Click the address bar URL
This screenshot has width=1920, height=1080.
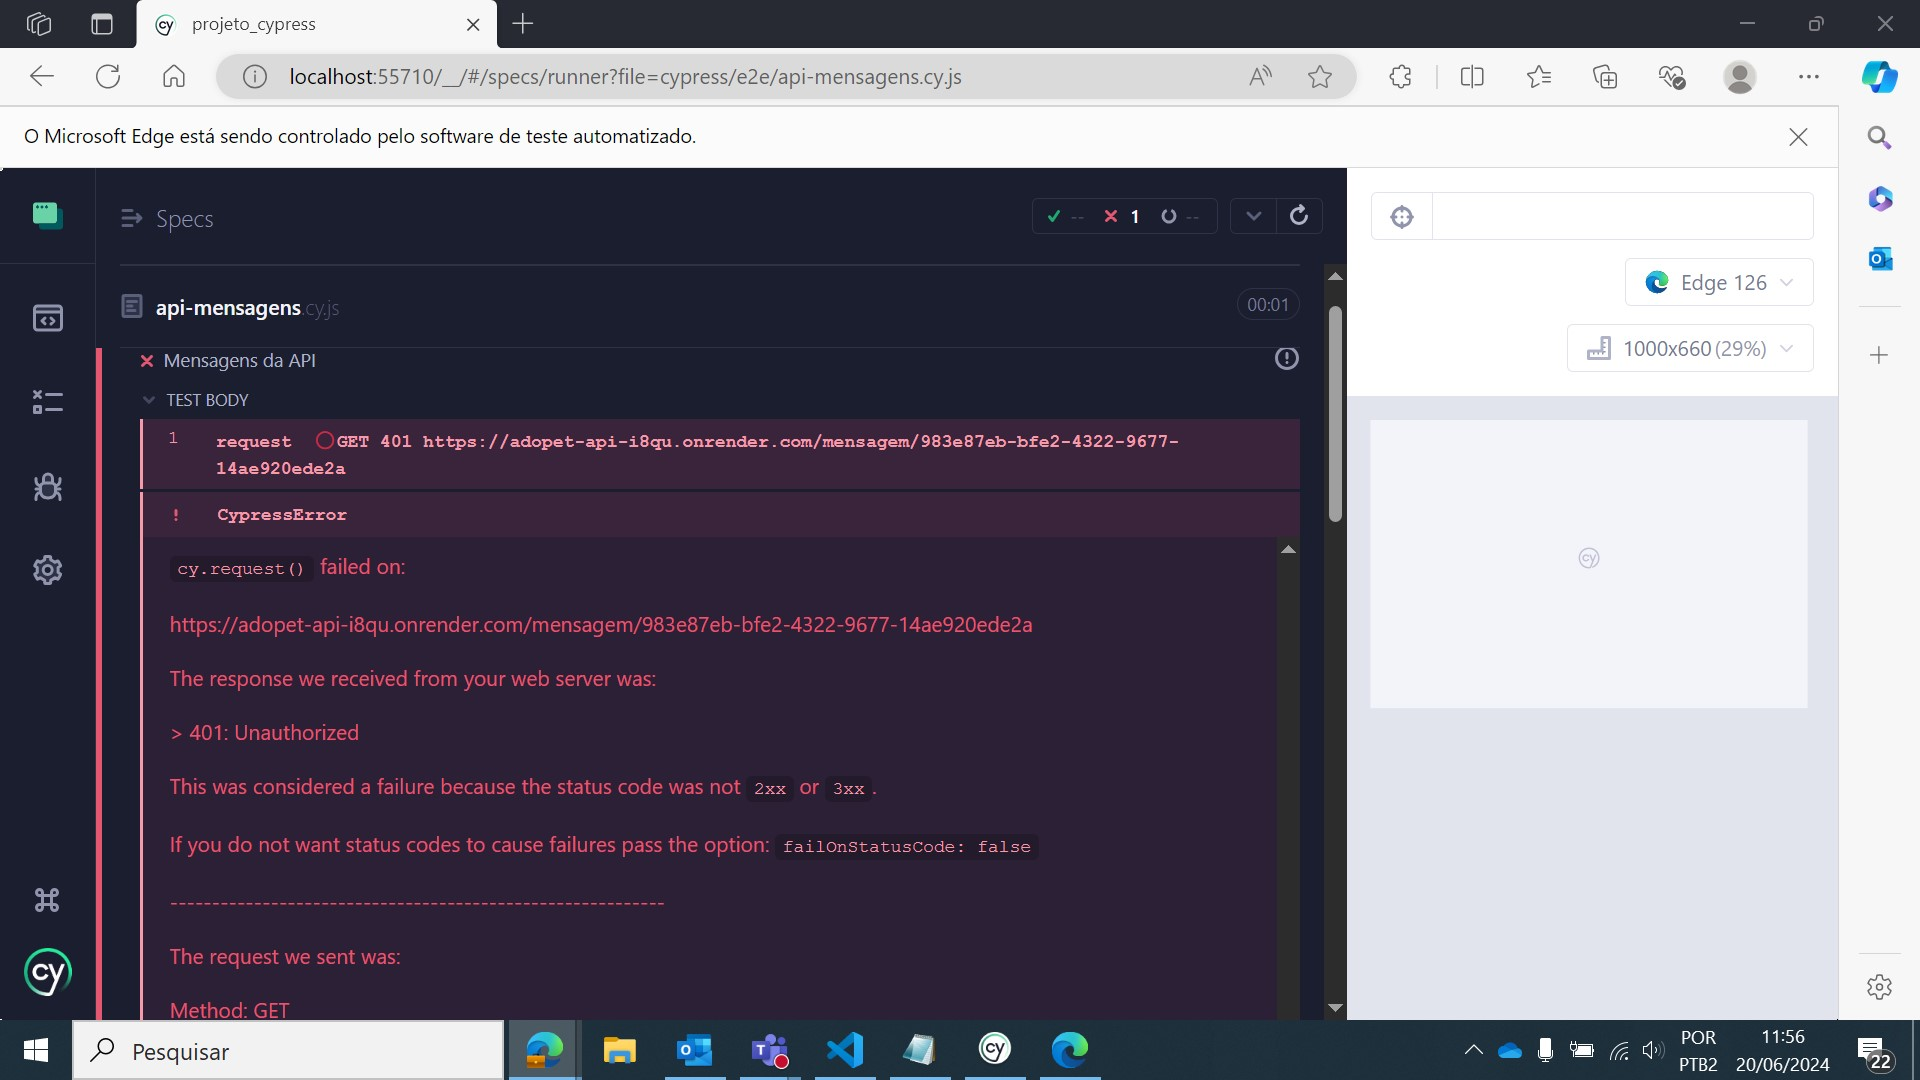(x=625, y=77)
